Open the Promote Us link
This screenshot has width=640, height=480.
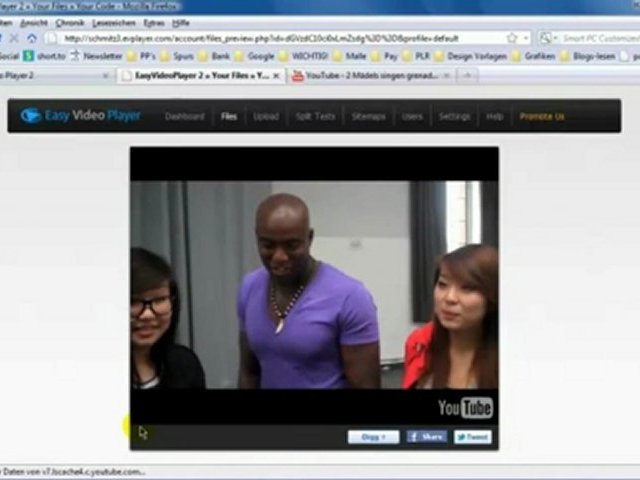[542, 116]
